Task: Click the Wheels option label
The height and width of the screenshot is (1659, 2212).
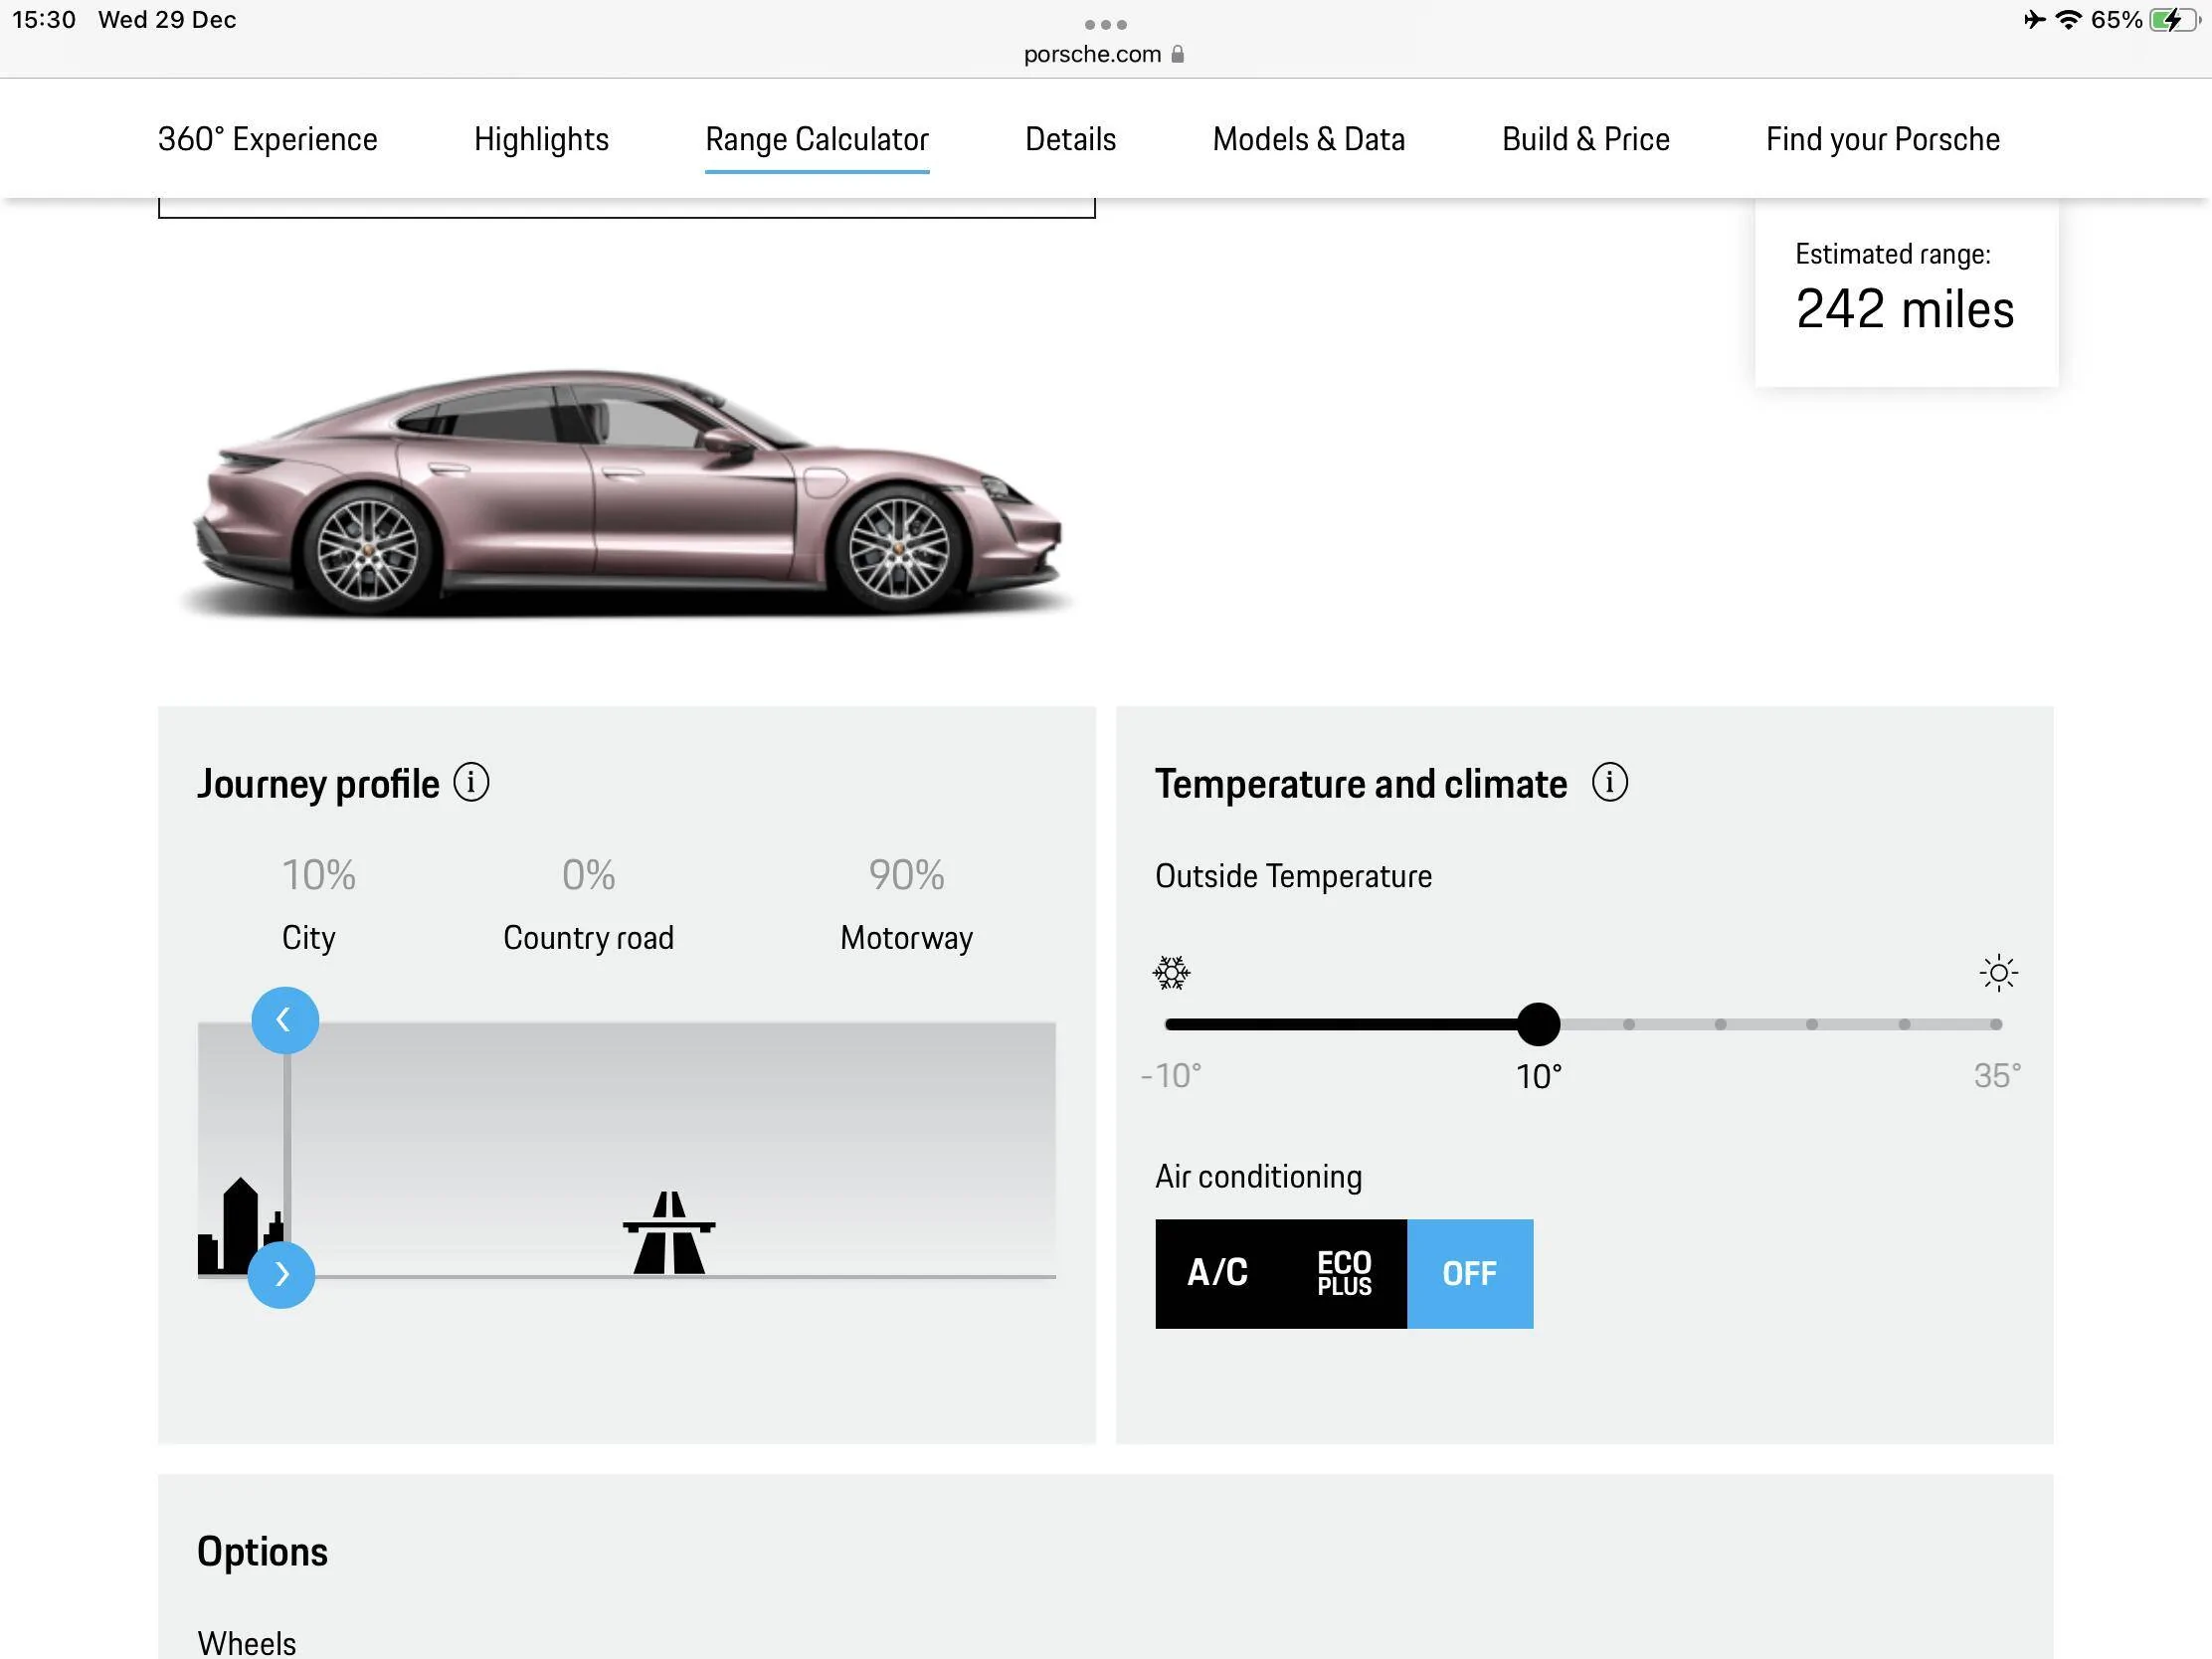Action: click(x=246, y=1643)
